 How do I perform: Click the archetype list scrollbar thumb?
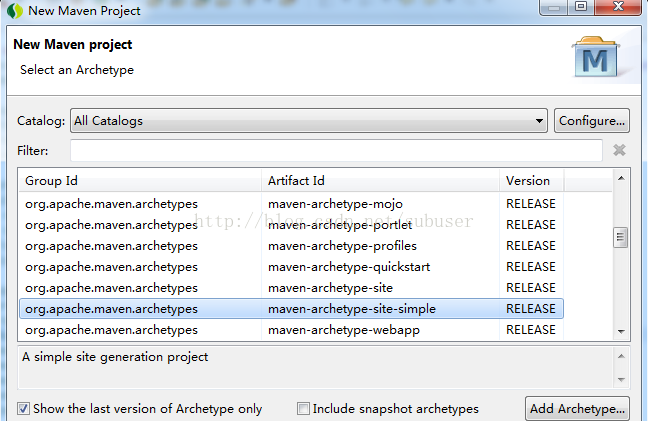click(x=621, y=237)
